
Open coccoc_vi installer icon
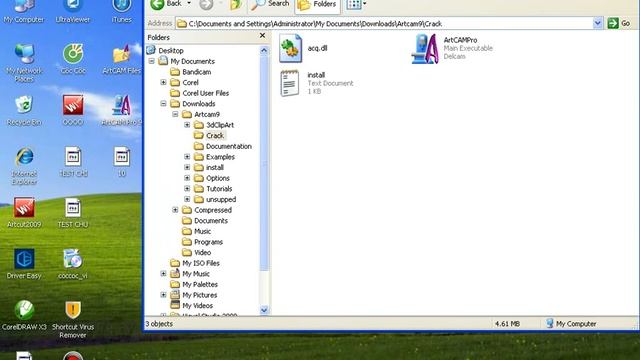coord(73,264)
